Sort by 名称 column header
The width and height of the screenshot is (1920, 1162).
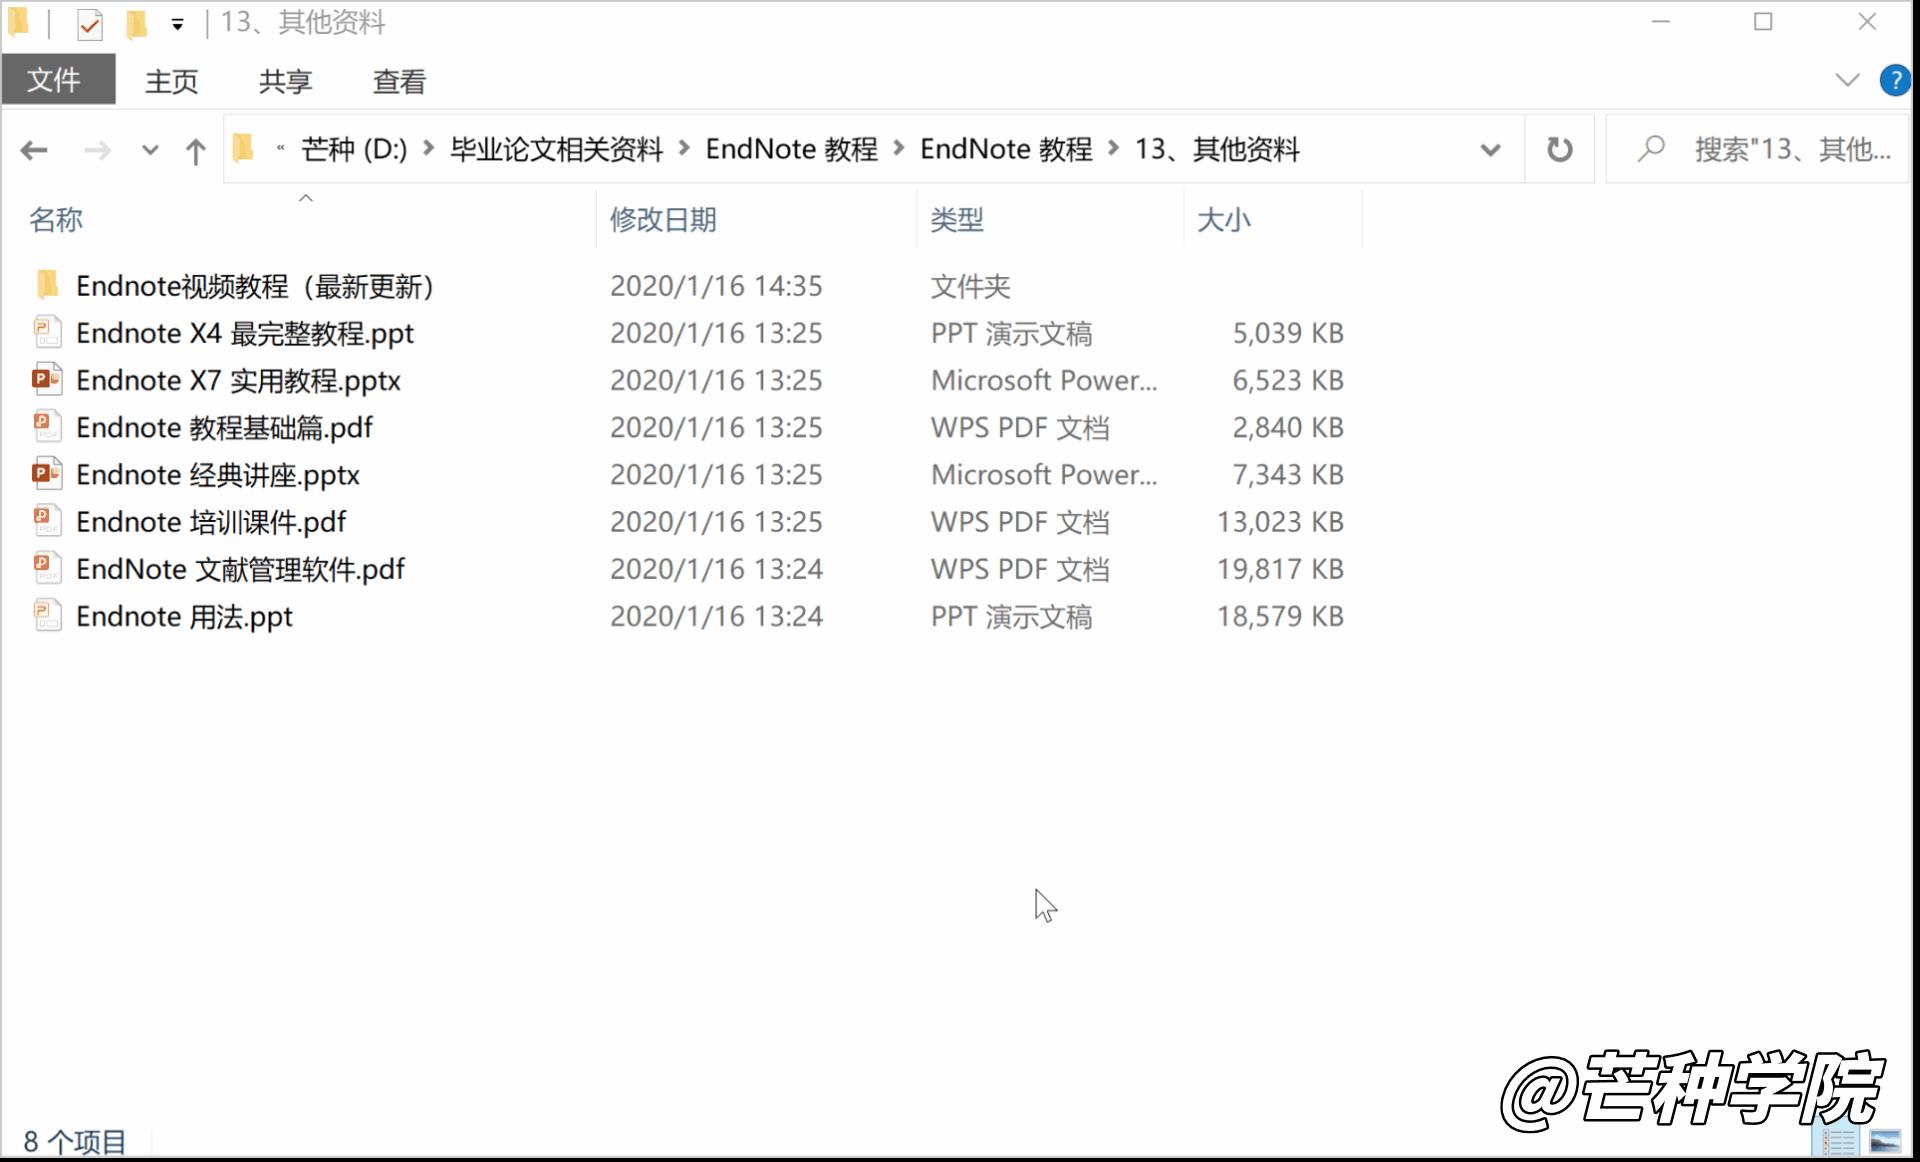click(56, 220)
